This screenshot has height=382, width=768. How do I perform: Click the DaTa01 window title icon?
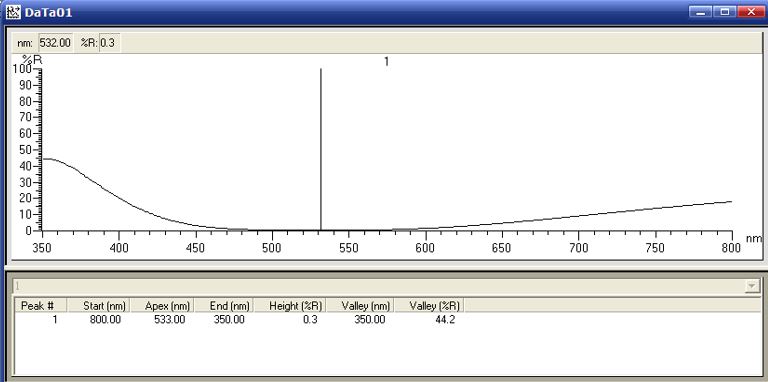(13, 12)
